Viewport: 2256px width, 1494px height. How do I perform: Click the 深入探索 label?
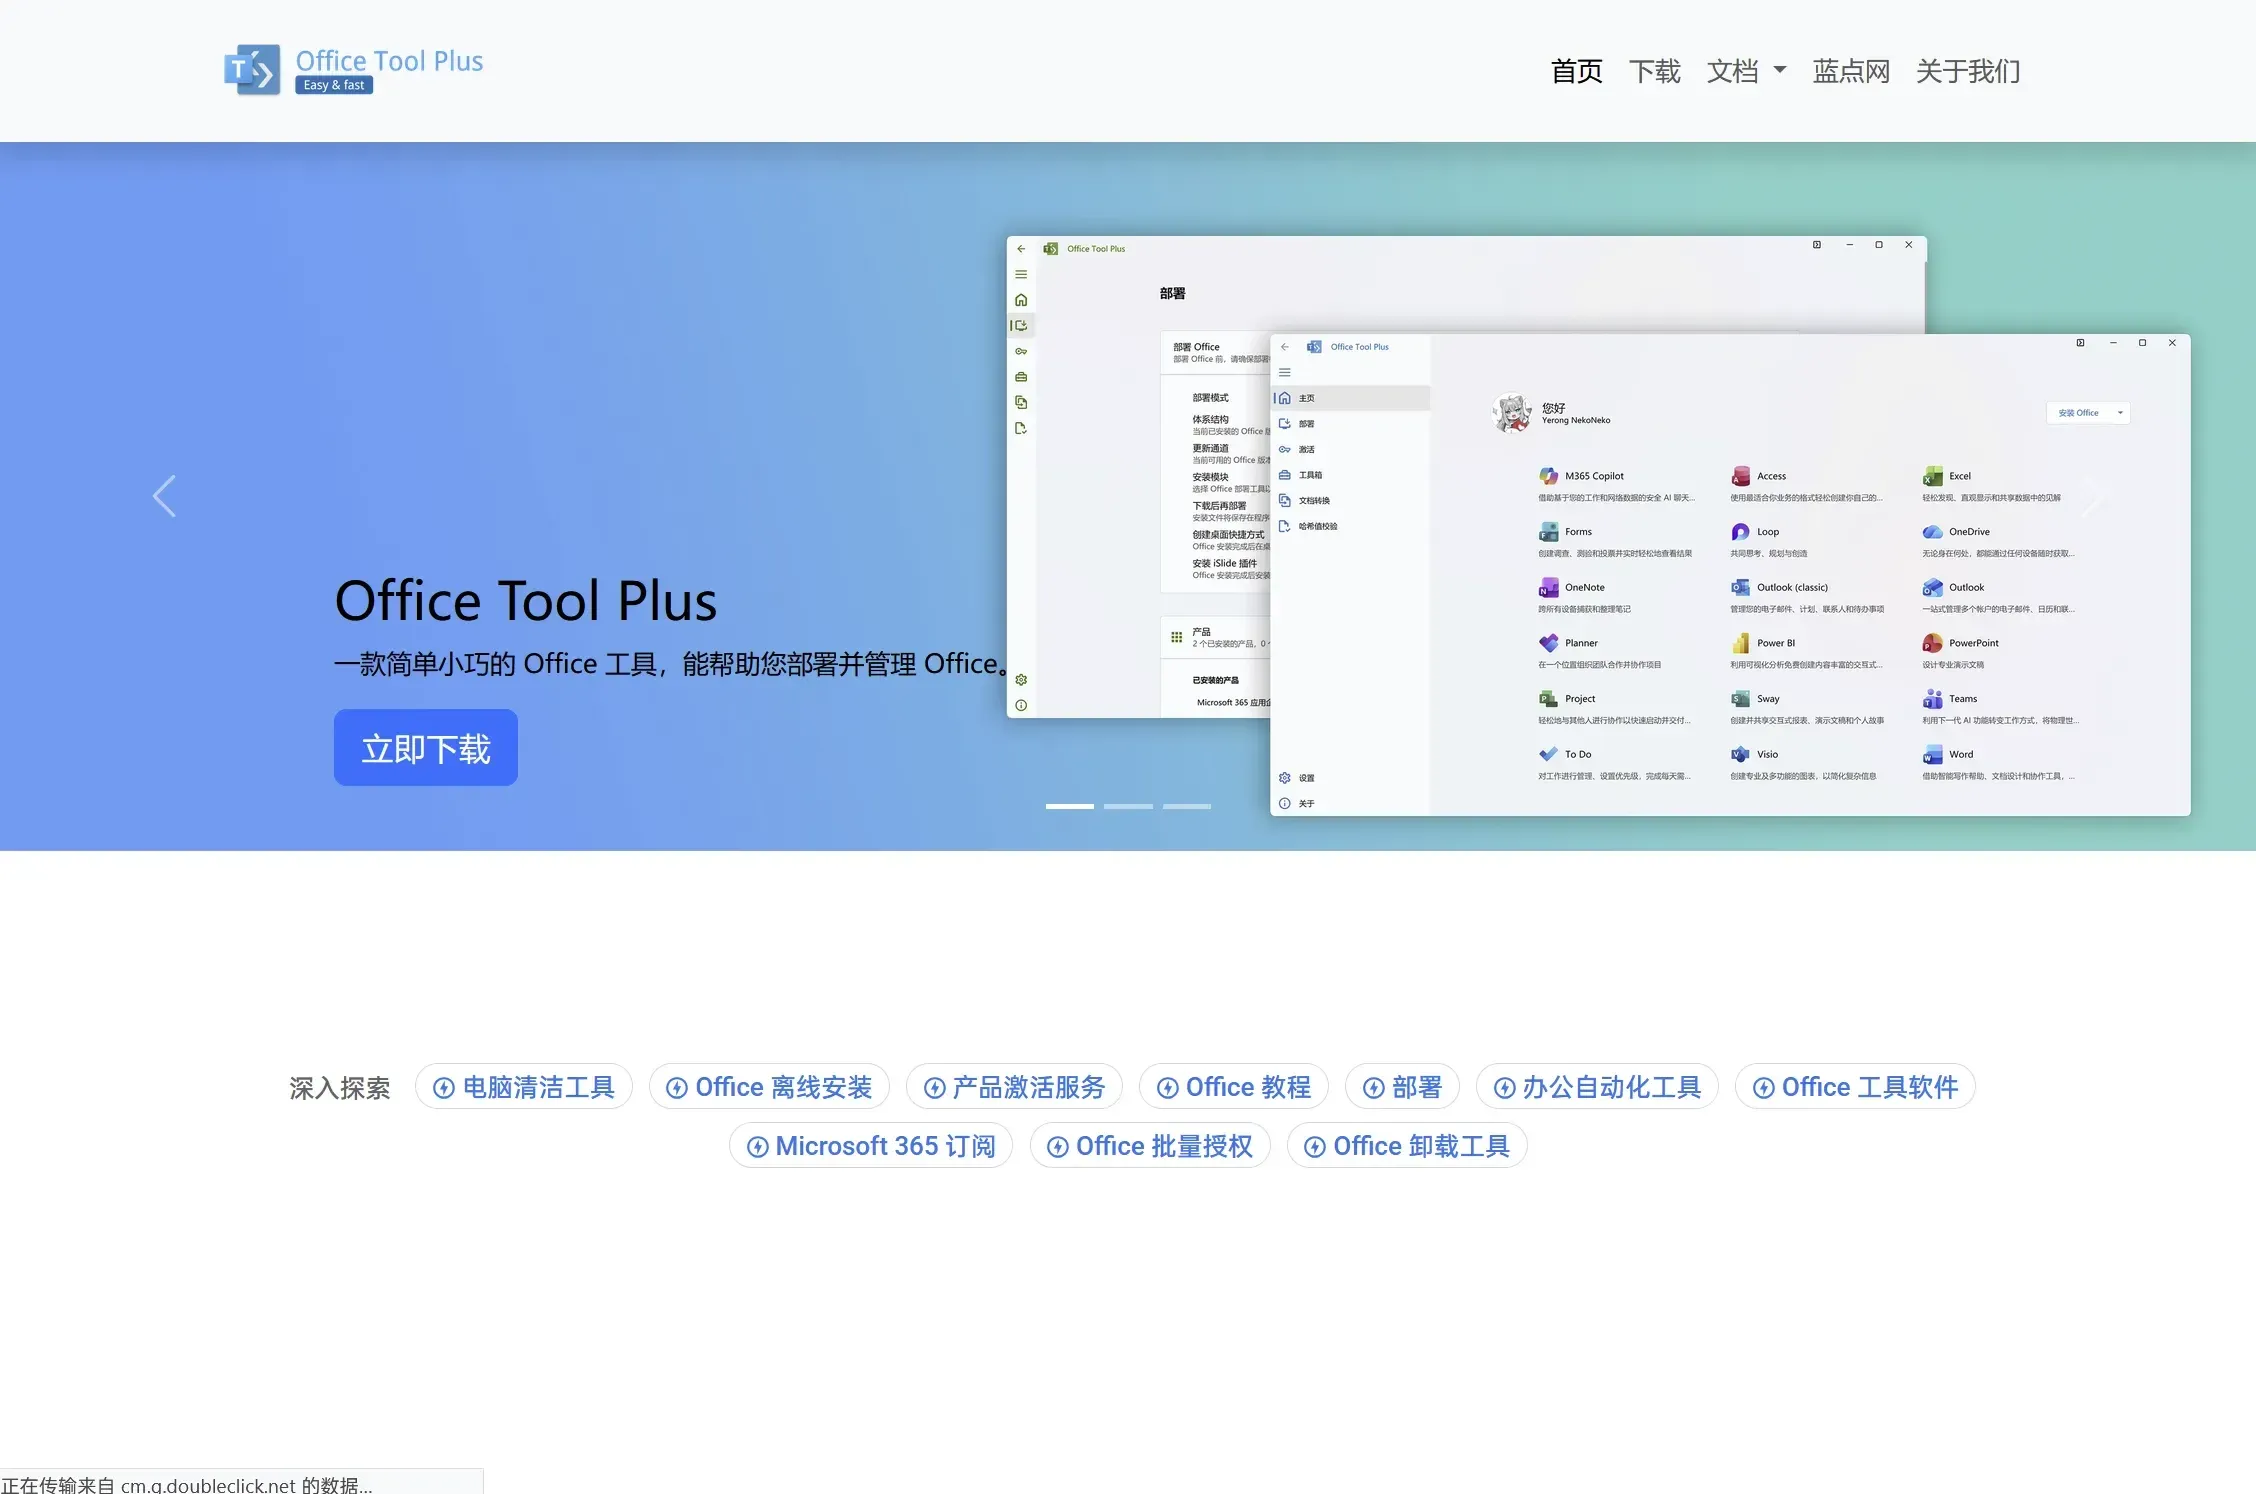[340, 1088]
